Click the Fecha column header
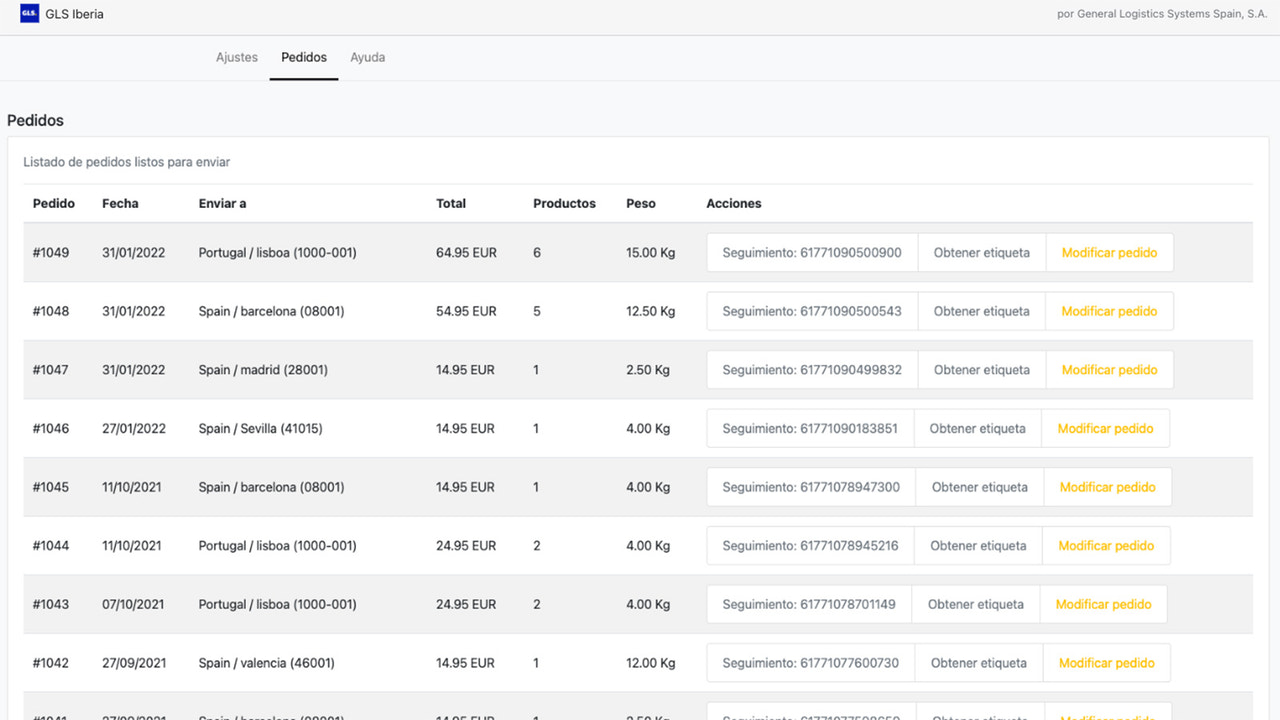The height and width of the screenshot is (720, 1280). pyautogui.click(x=120, y=203)
